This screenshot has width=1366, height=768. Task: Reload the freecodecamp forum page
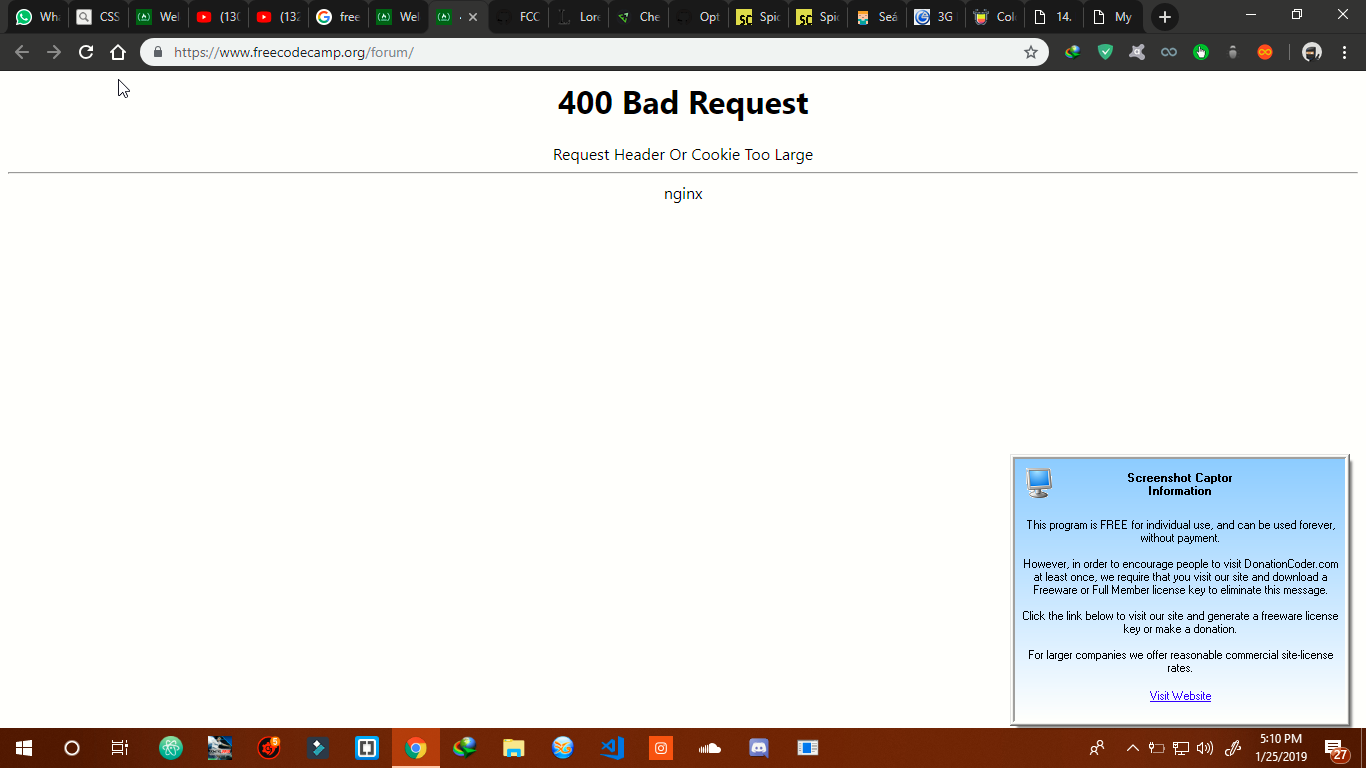point(85,51)
